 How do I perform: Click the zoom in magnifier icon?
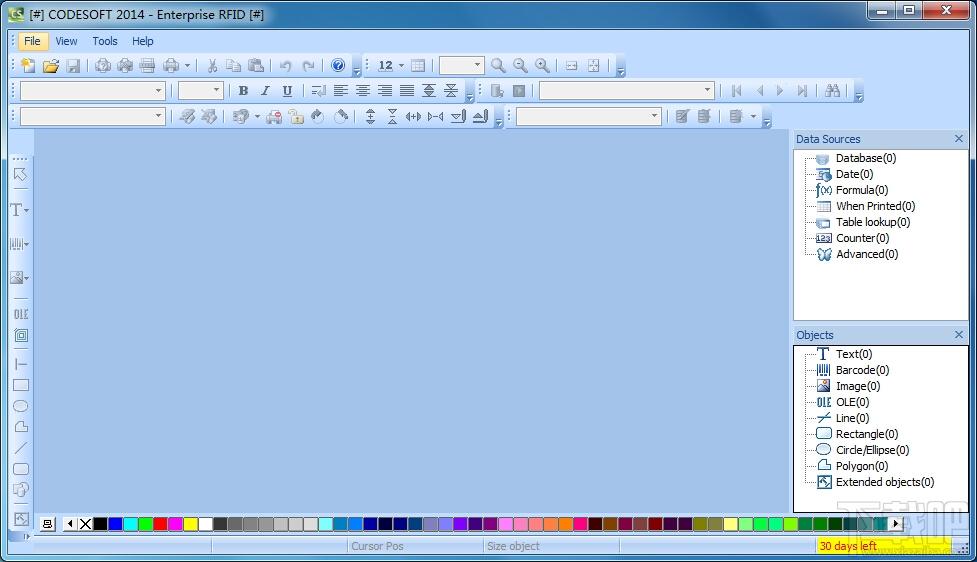[542, 65]
